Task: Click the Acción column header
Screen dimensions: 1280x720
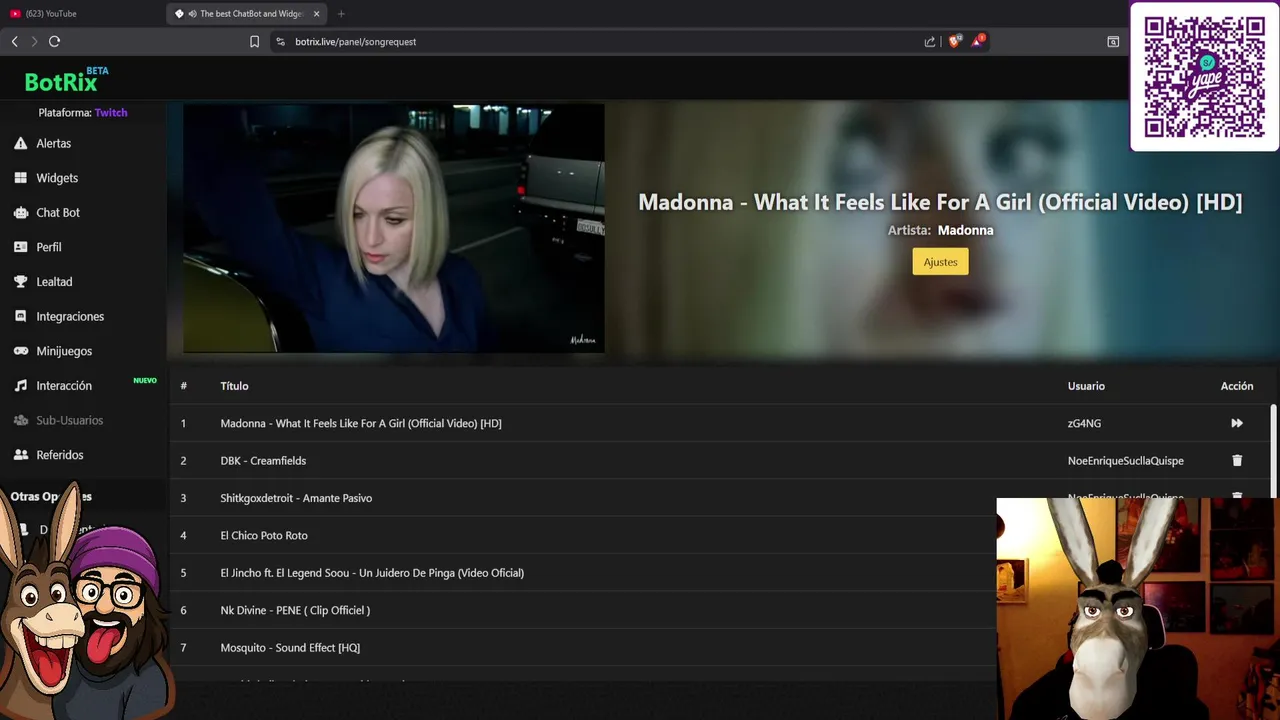Action: (1237, 386)
